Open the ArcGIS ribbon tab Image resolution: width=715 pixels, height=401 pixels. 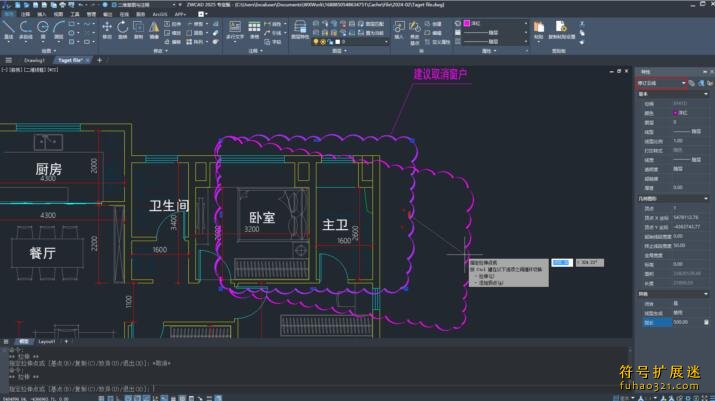(159, 15)
